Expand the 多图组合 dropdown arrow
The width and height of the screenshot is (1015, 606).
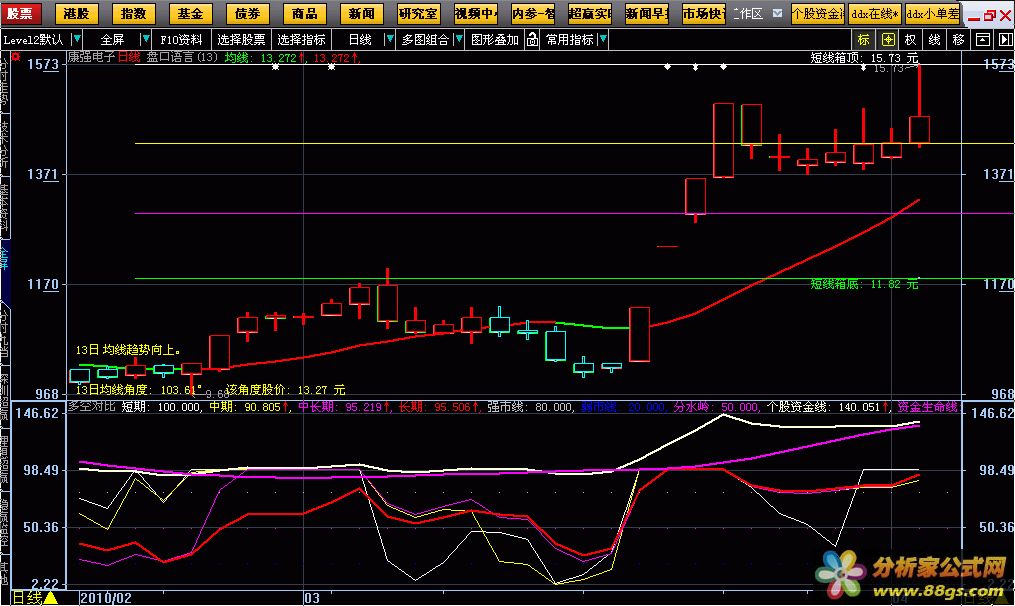[x=458, y=39]
